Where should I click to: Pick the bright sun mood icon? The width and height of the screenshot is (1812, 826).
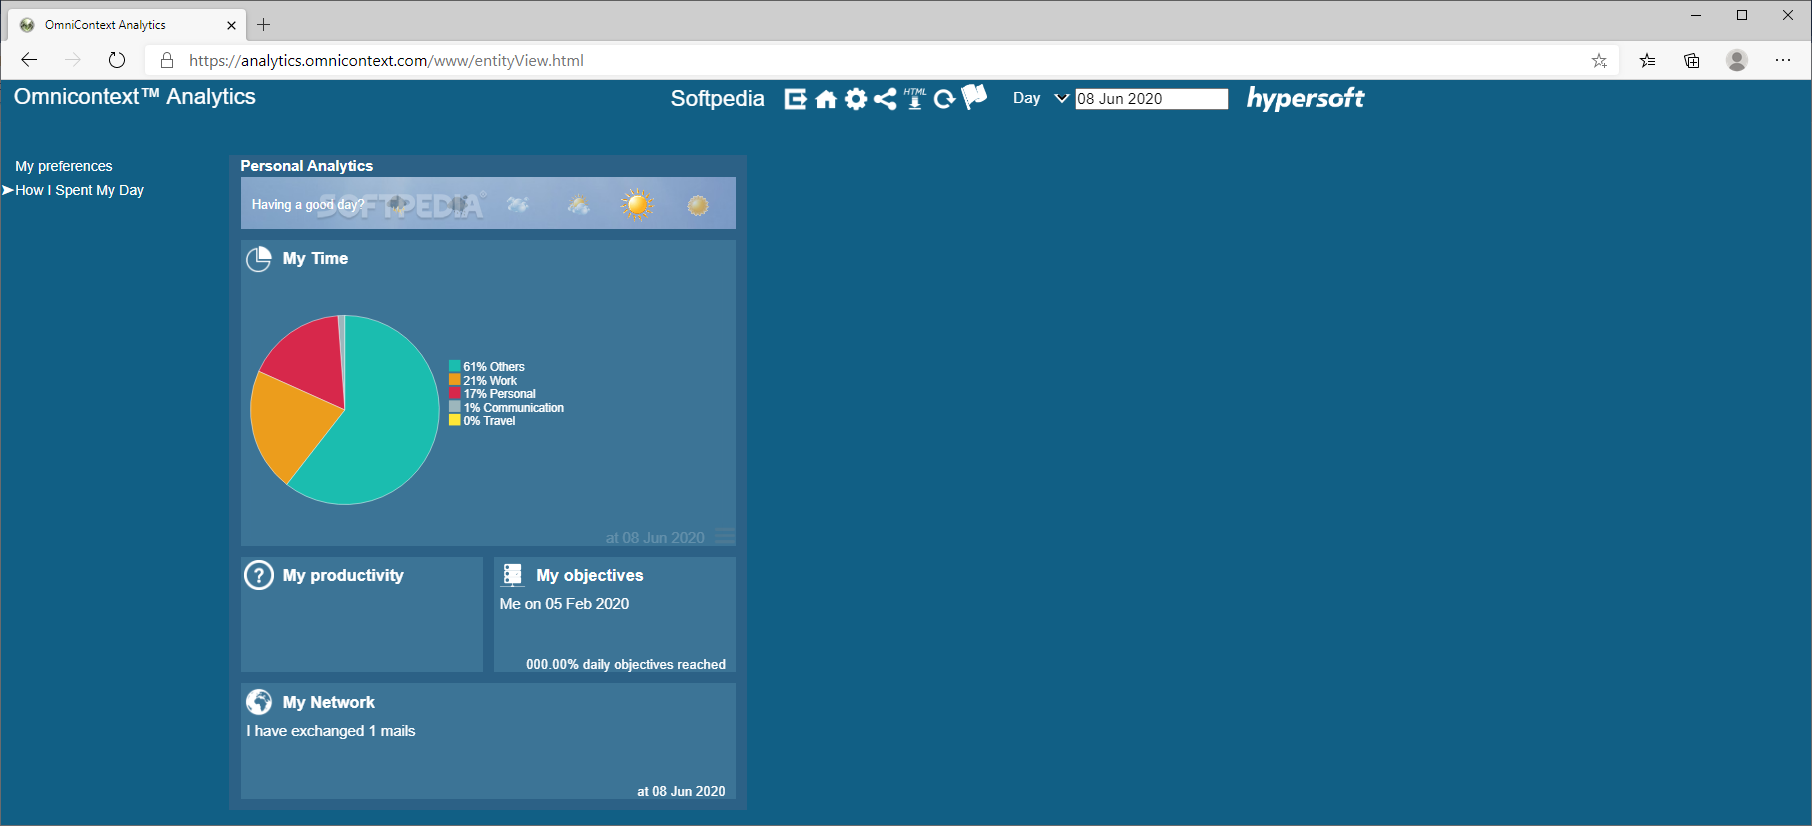point(637,205)
